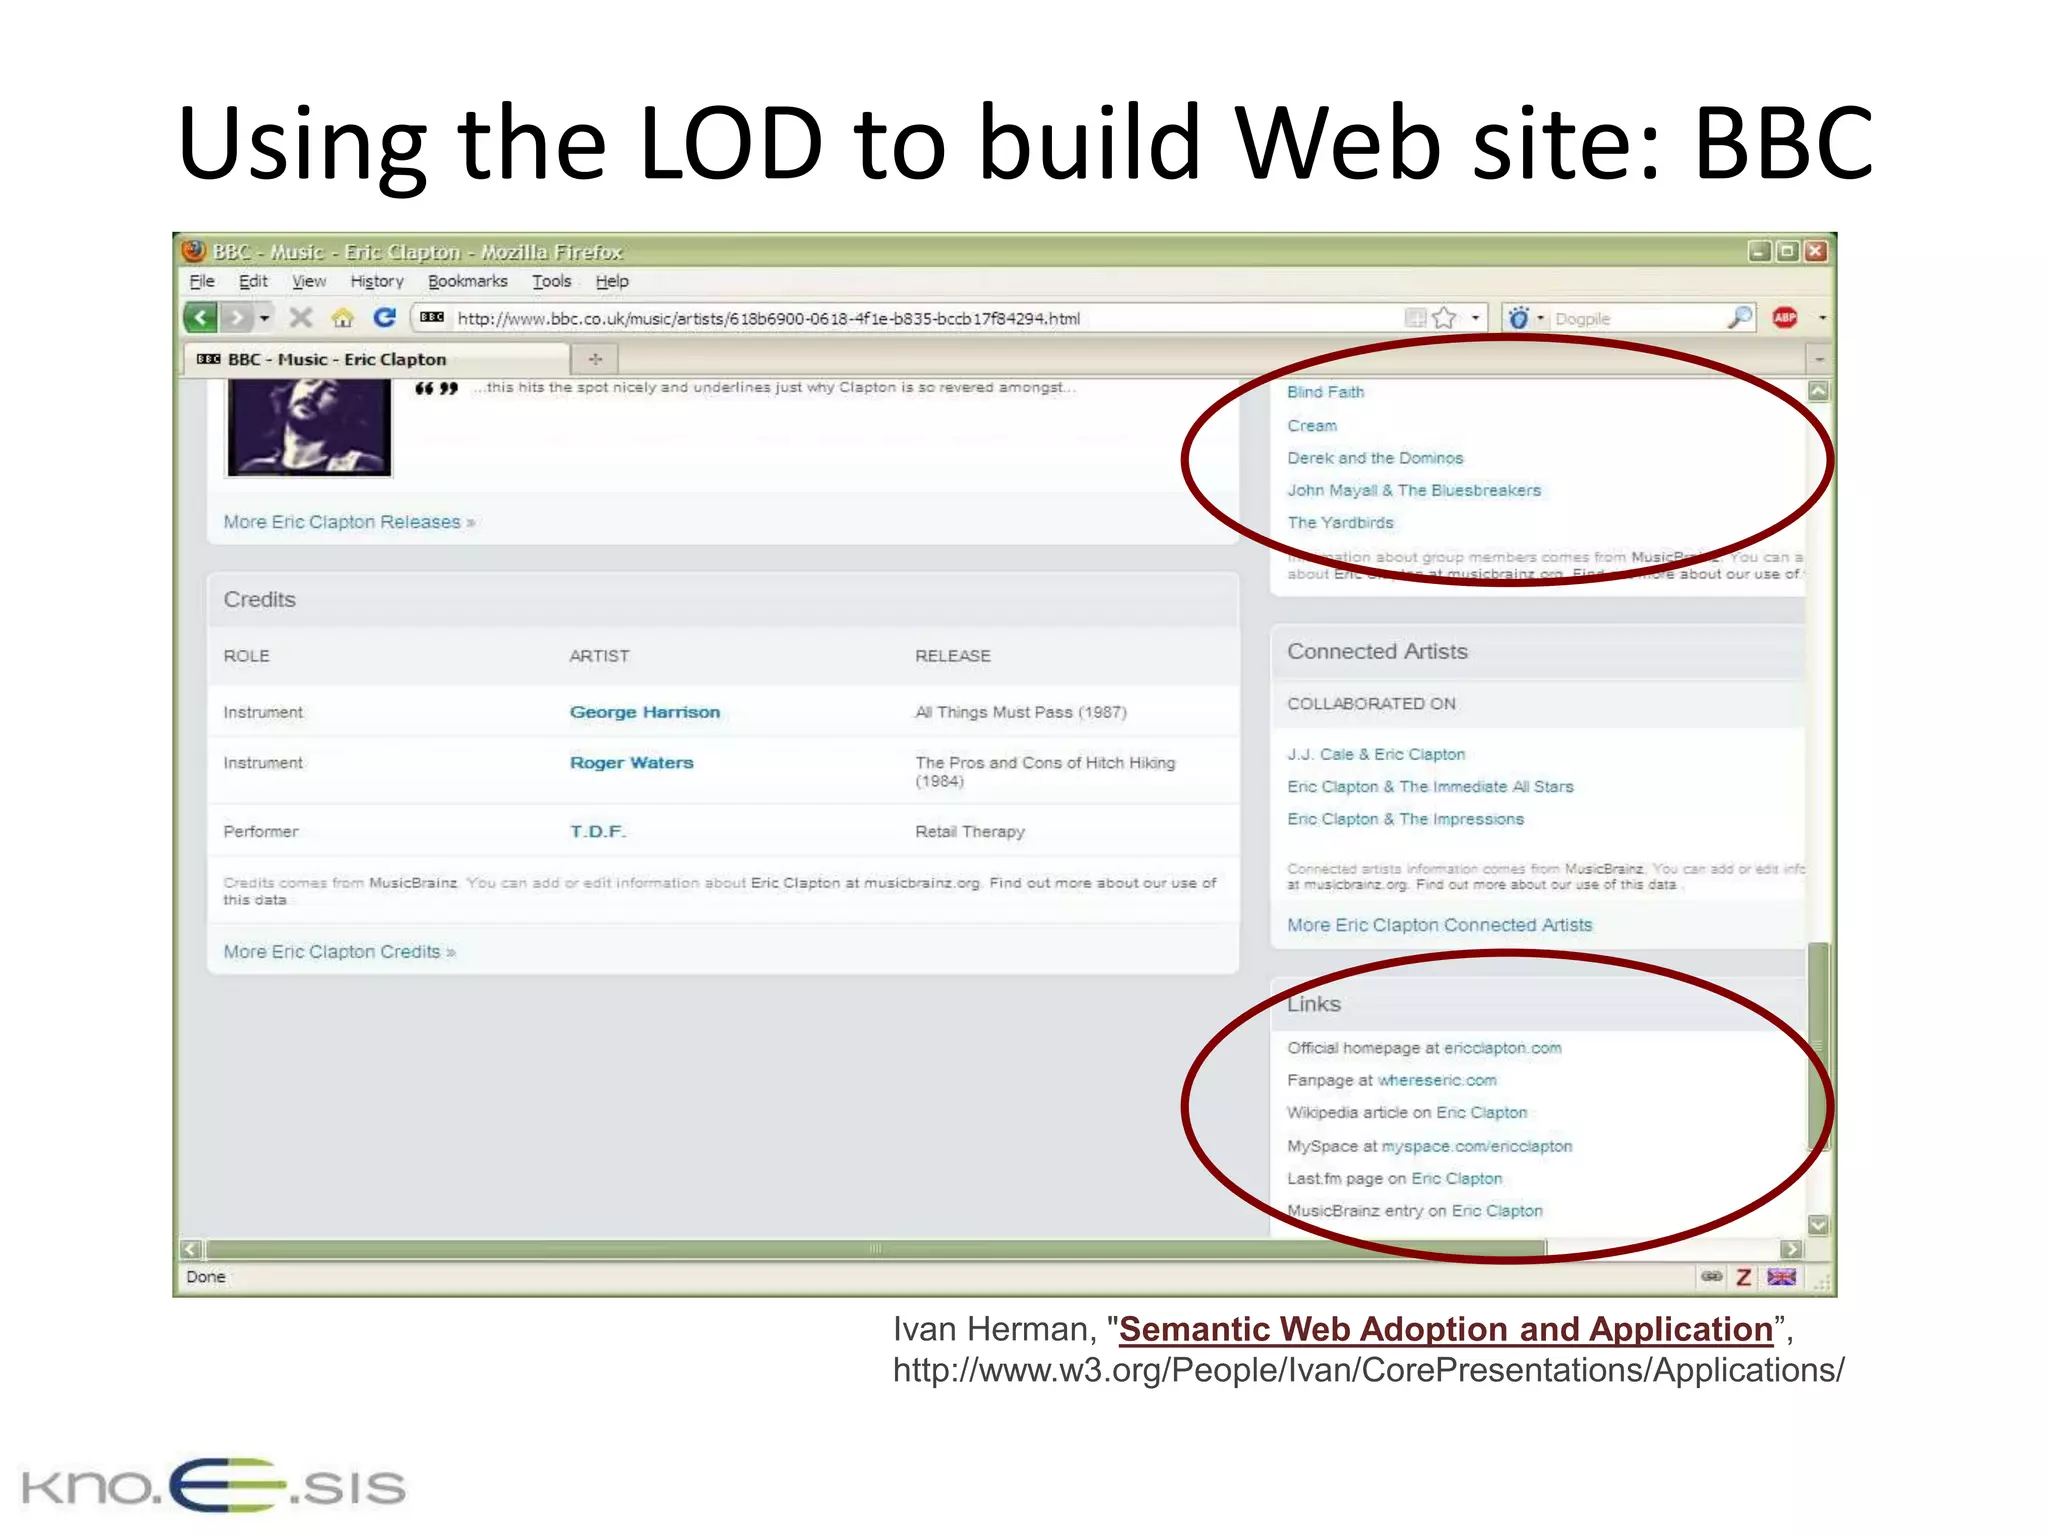Click the stop loading X icon

301,318
